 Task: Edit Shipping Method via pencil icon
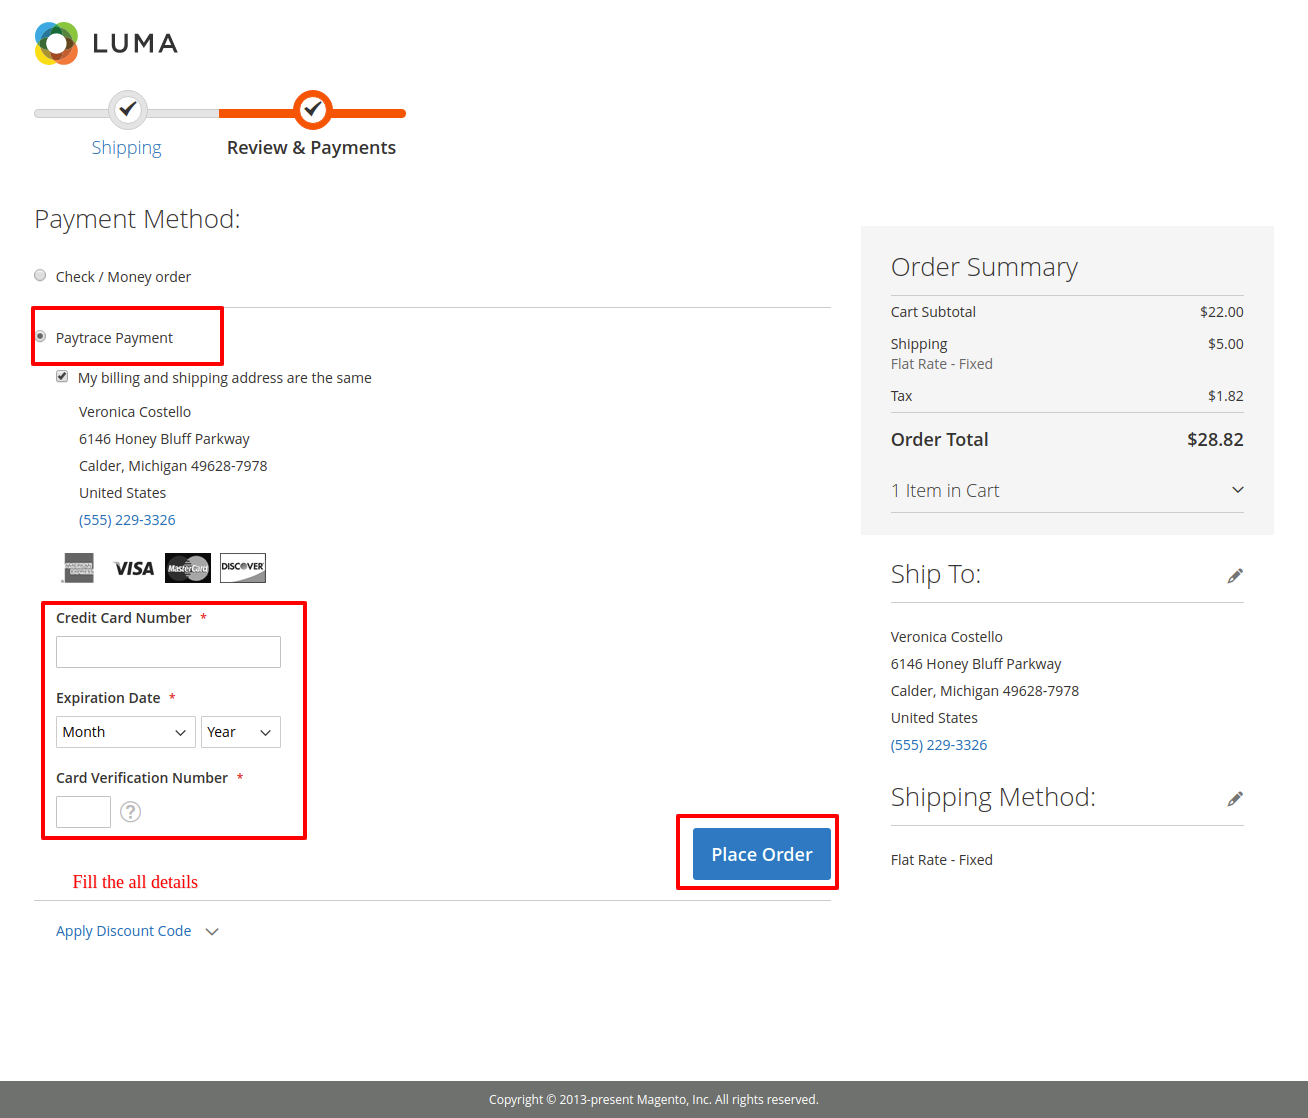click(x=1235, y=799)
